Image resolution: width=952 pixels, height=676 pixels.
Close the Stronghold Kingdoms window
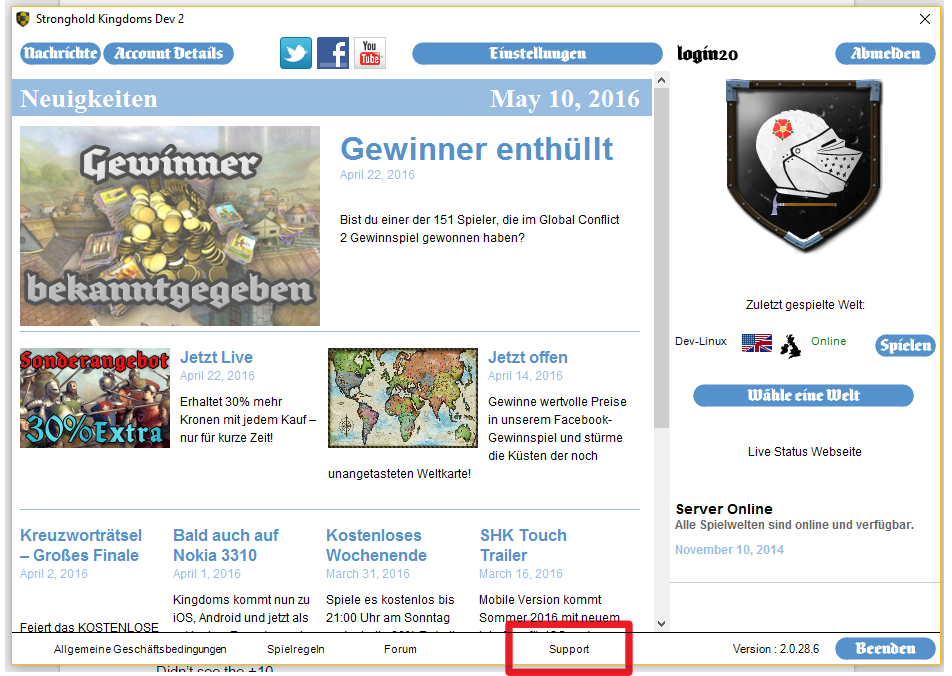[x=925, y=19]
